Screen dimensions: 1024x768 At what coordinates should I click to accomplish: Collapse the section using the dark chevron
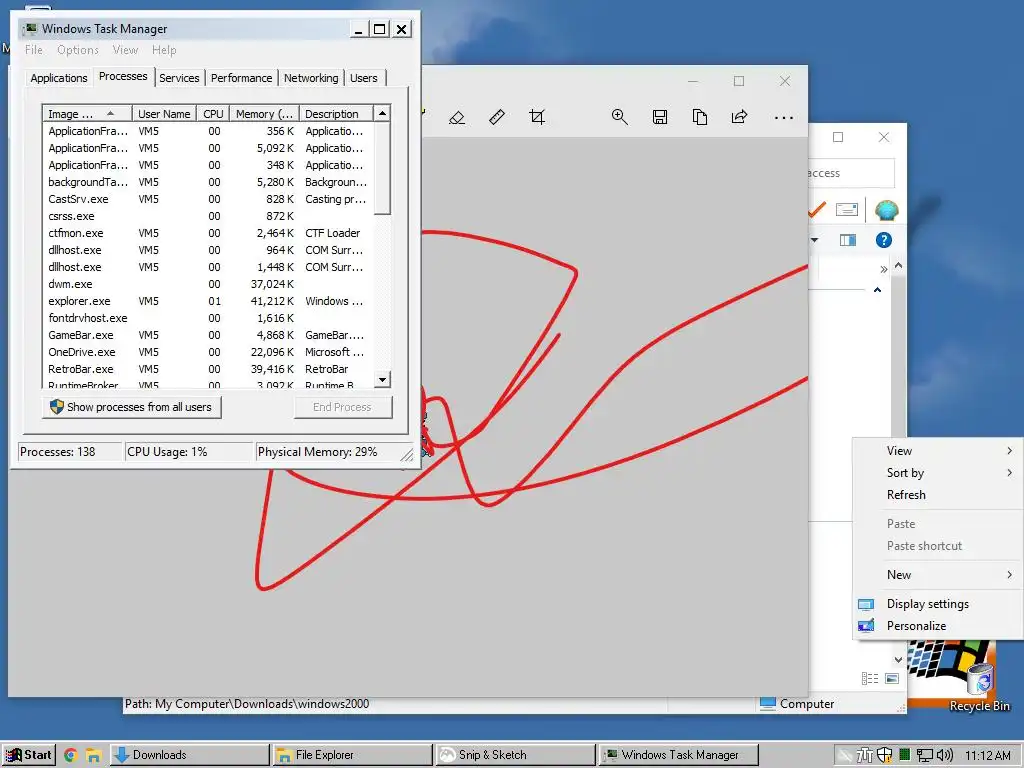(878, 289)
